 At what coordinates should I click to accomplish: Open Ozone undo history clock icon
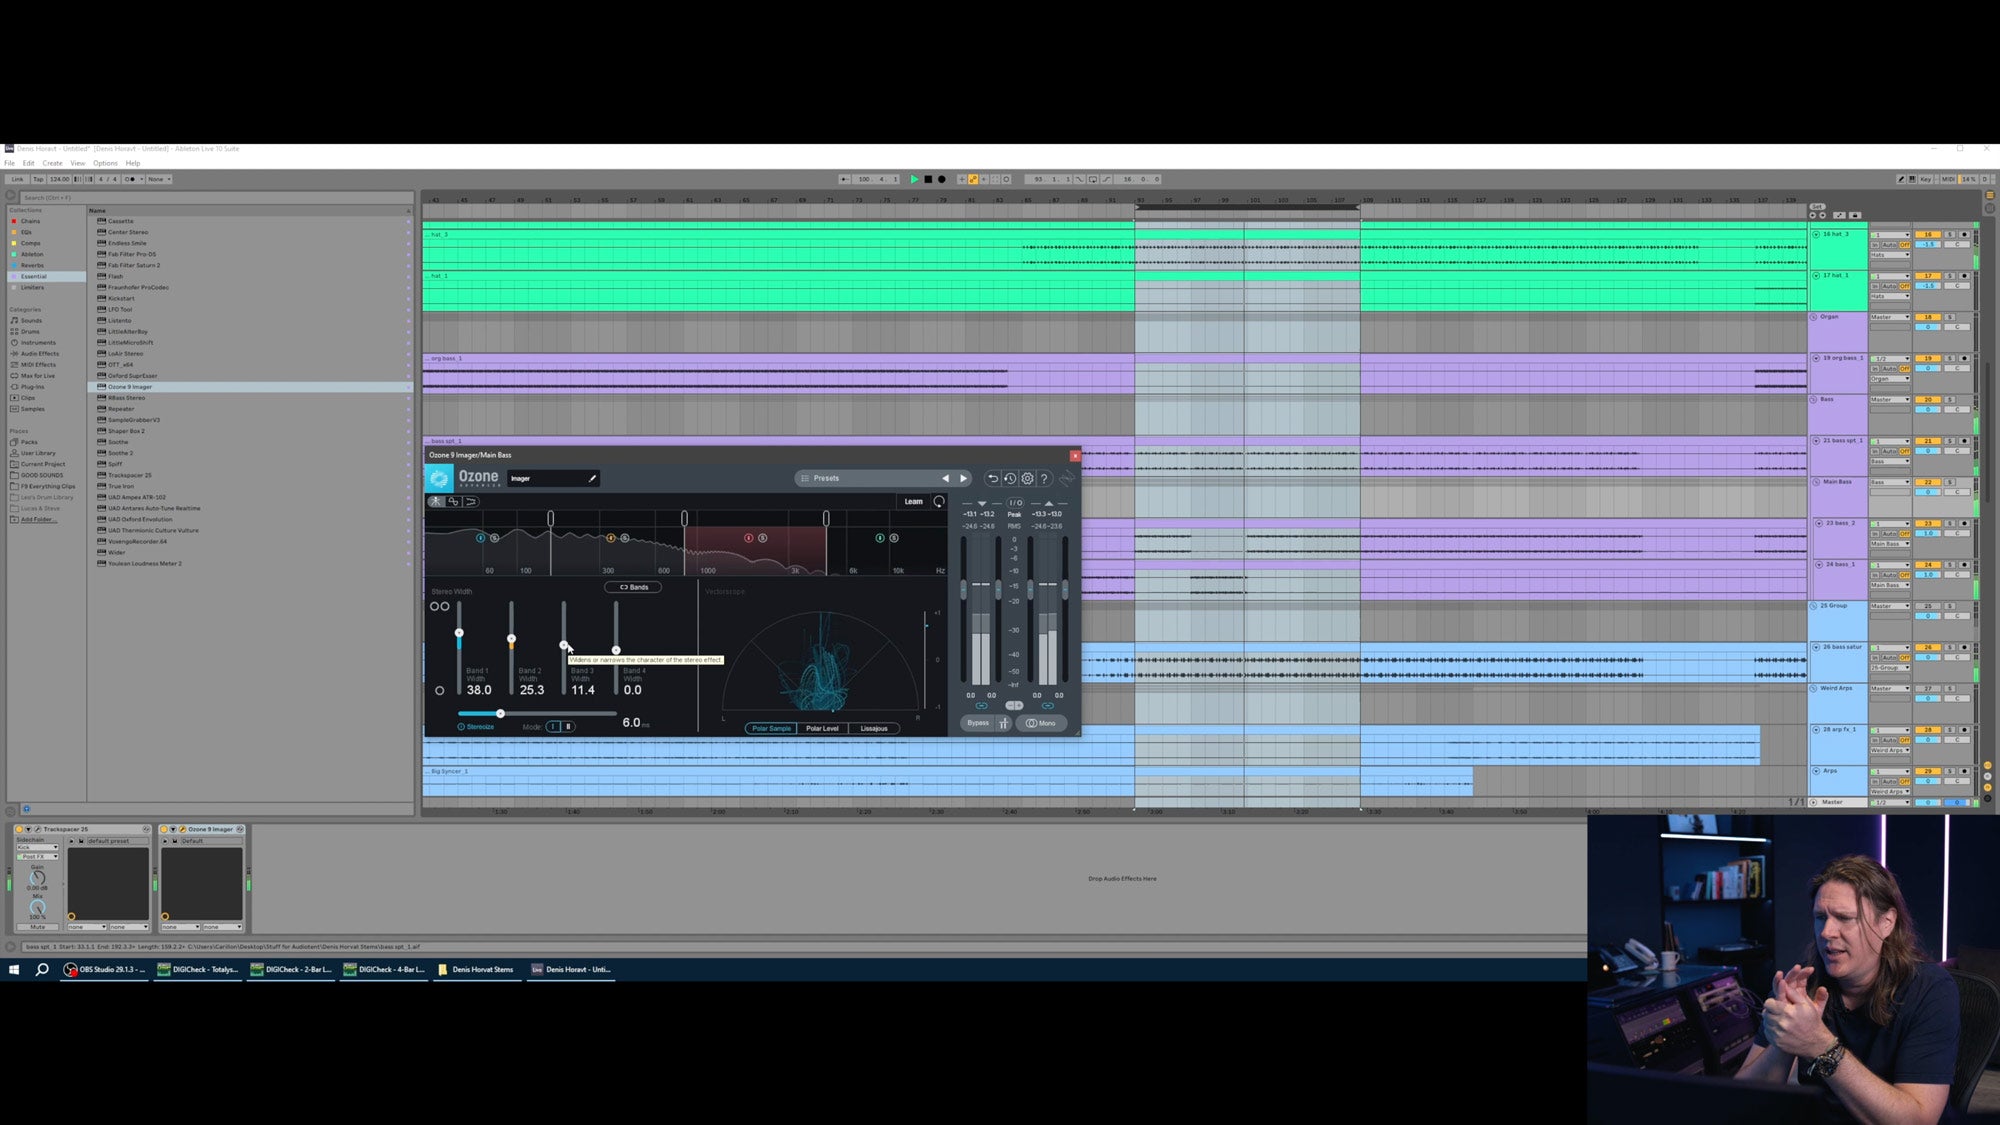pos(1010,479)
